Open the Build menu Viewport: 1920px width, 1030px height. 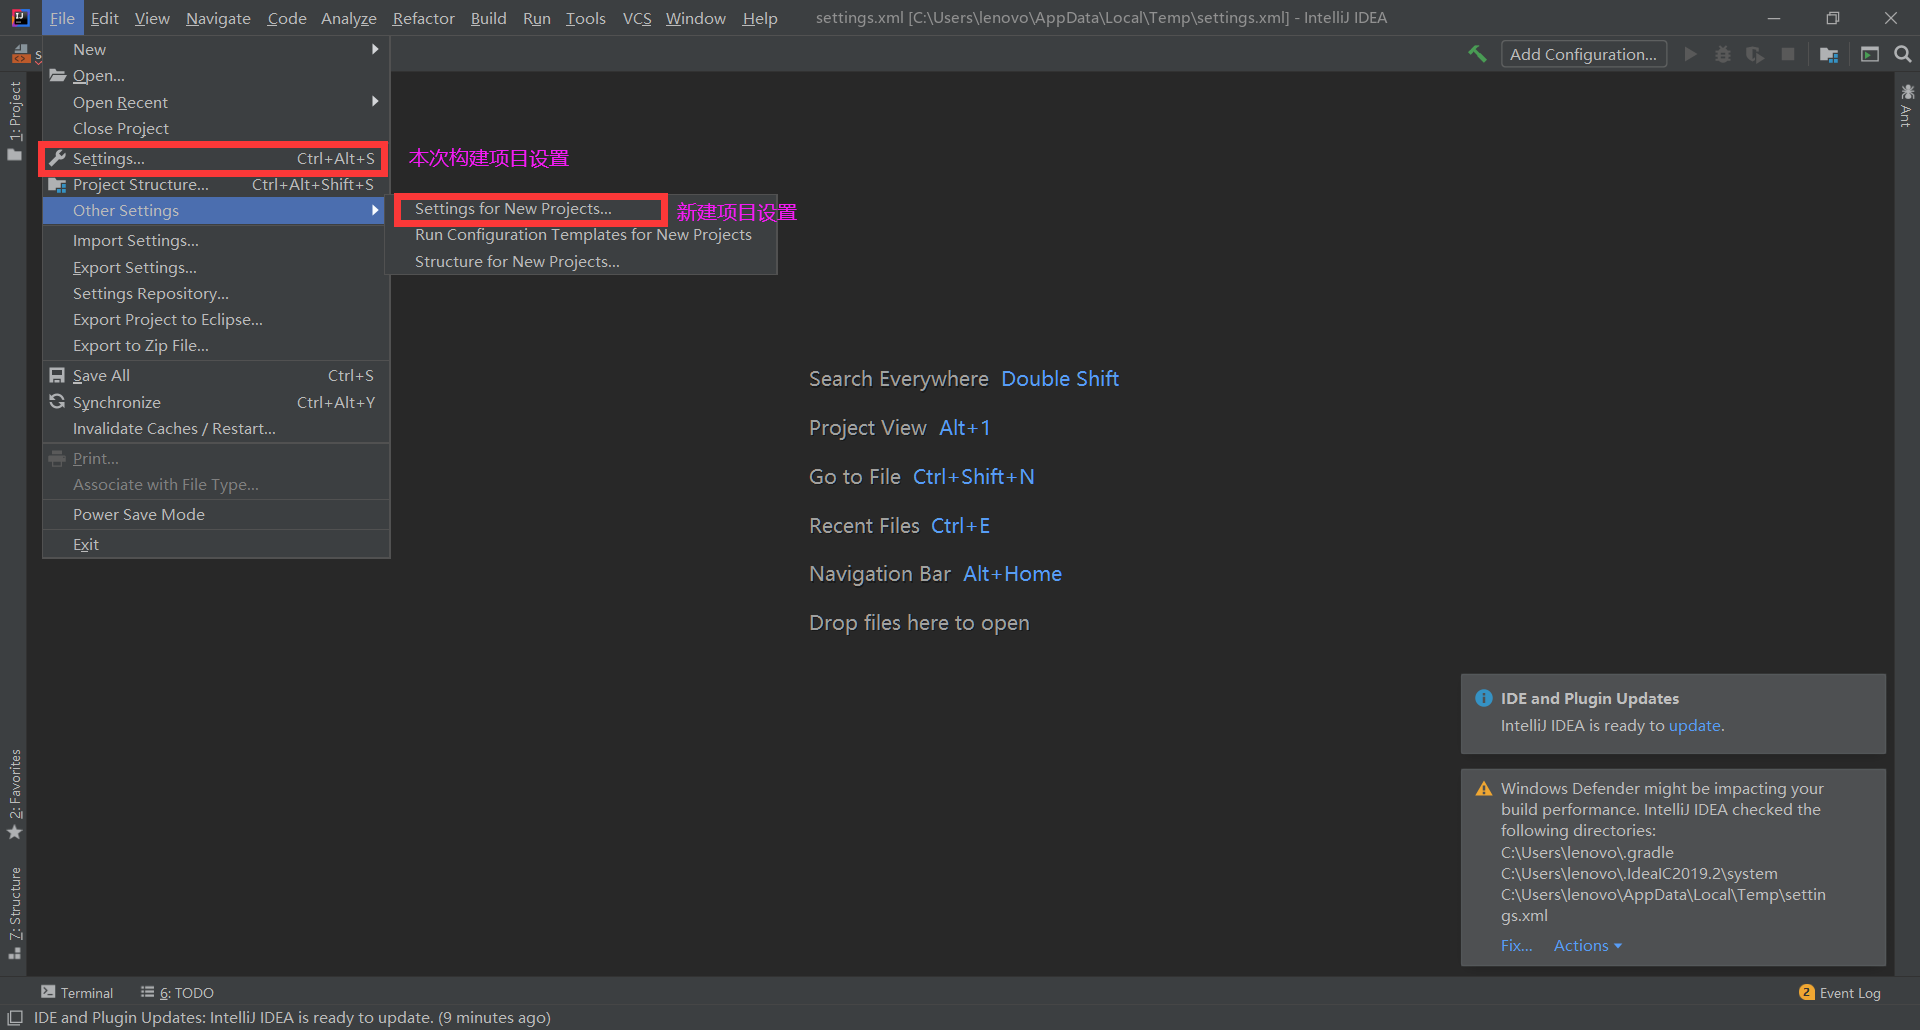coord(489,18)
